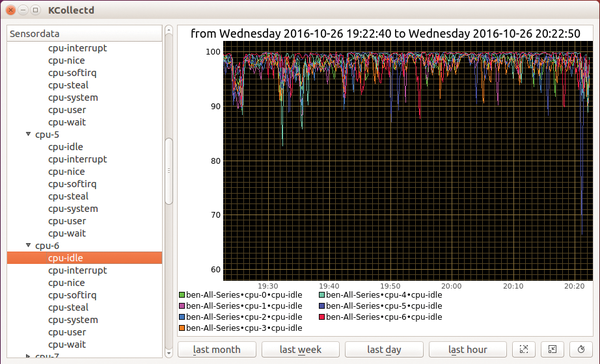Select cpu-wait under cpu-6

[x=67, y=344]
